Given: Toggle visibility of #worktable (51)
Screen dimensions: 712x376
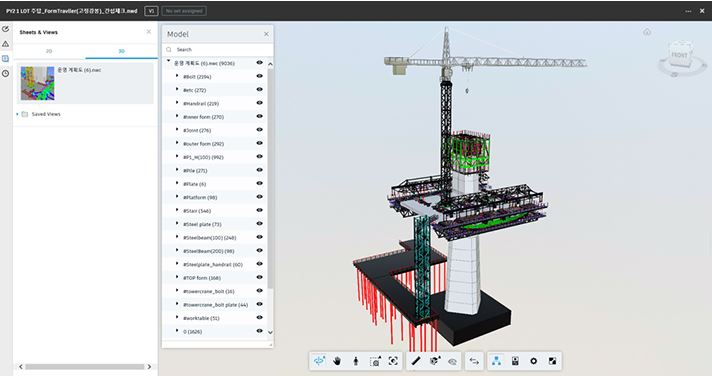Looking at the screenshot, I should click(x=260, y=317).
